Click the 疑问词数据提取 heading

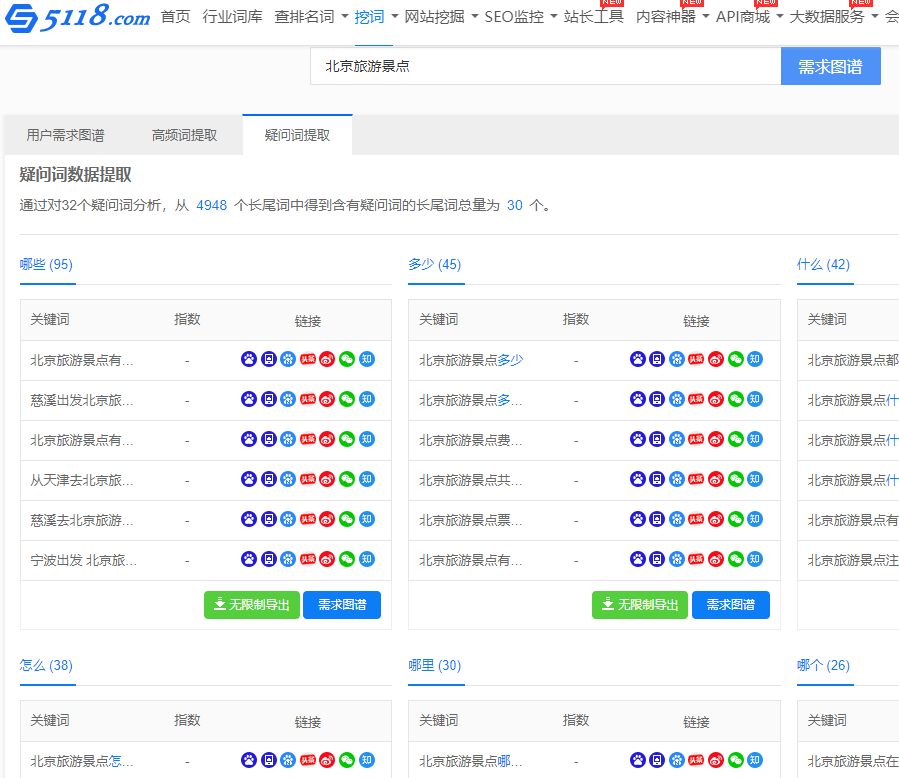click(x=76, y=174)
